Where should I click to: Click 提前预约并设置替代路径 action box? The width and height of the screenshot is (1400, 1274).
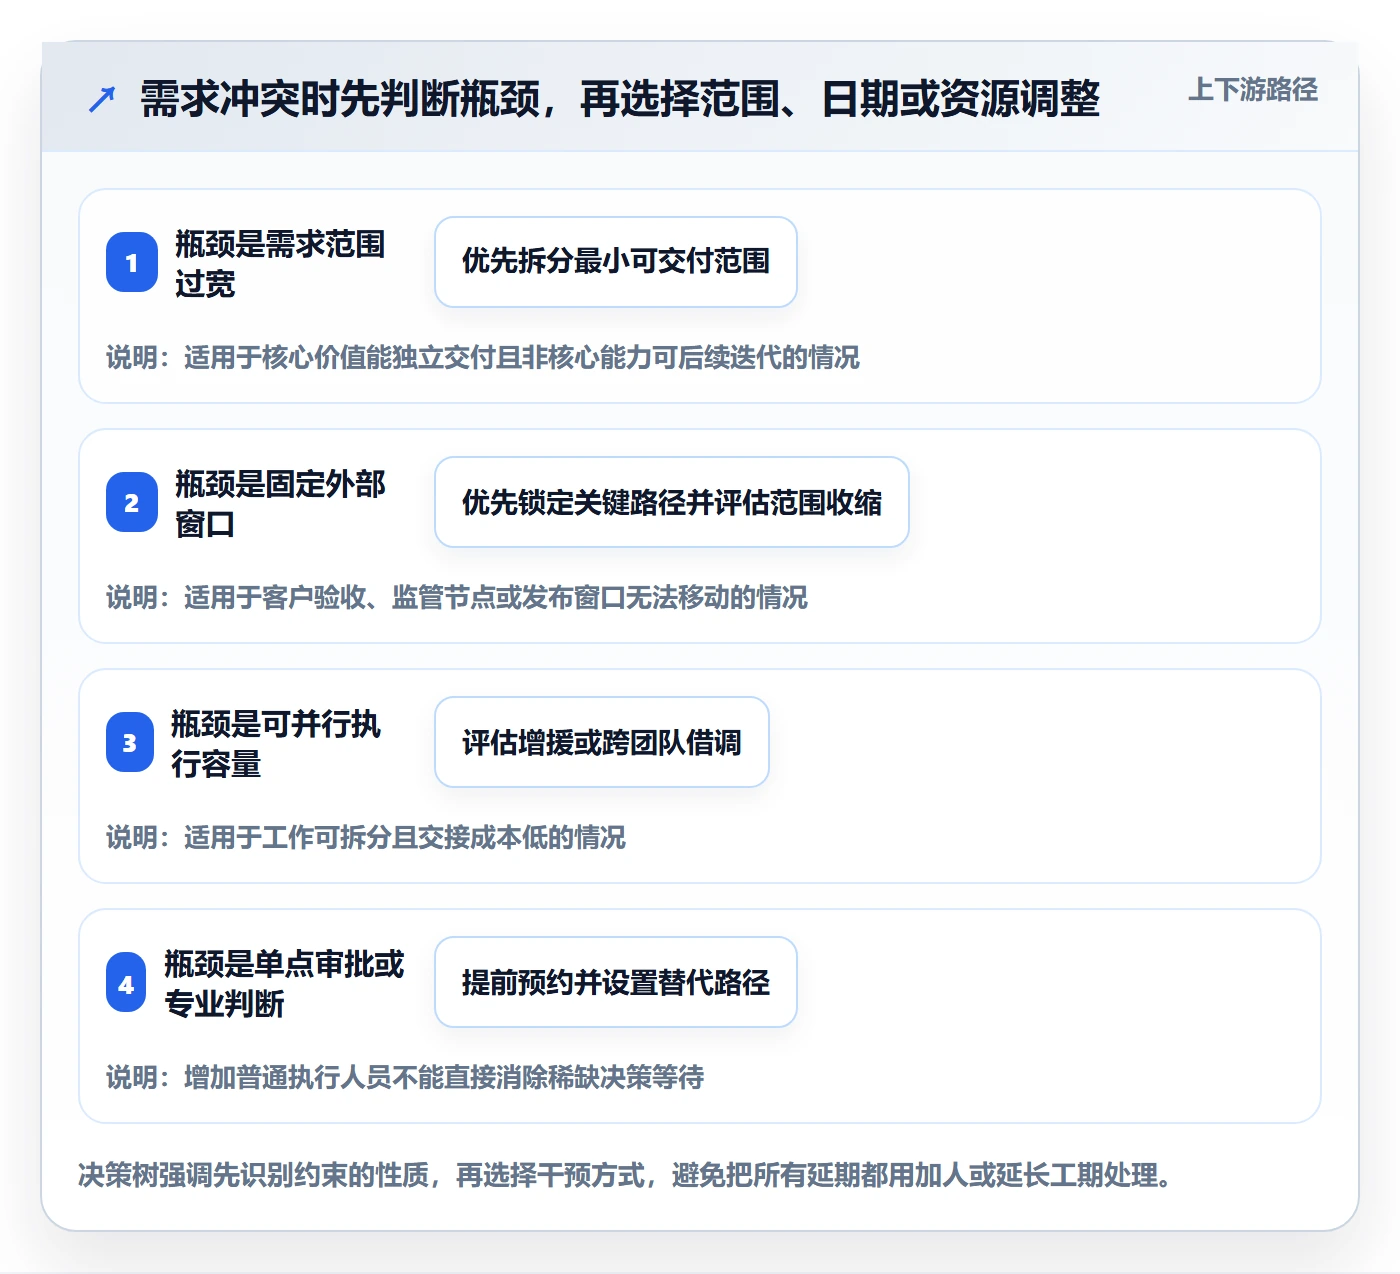[616, 982]
